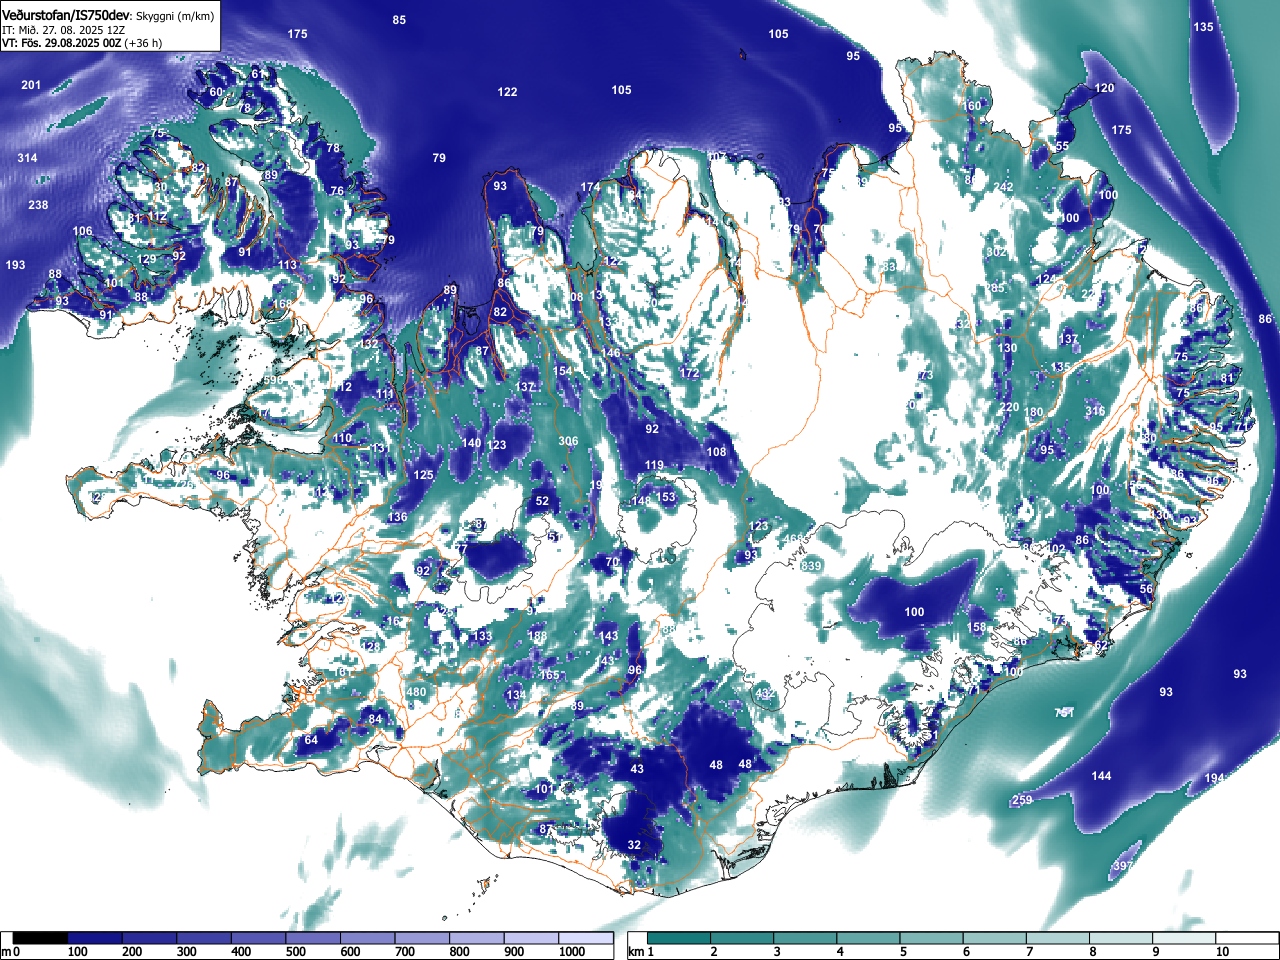Click the visibility value '172'
Viewport: 1280px width, 960px height.
[x=689, y=373]
